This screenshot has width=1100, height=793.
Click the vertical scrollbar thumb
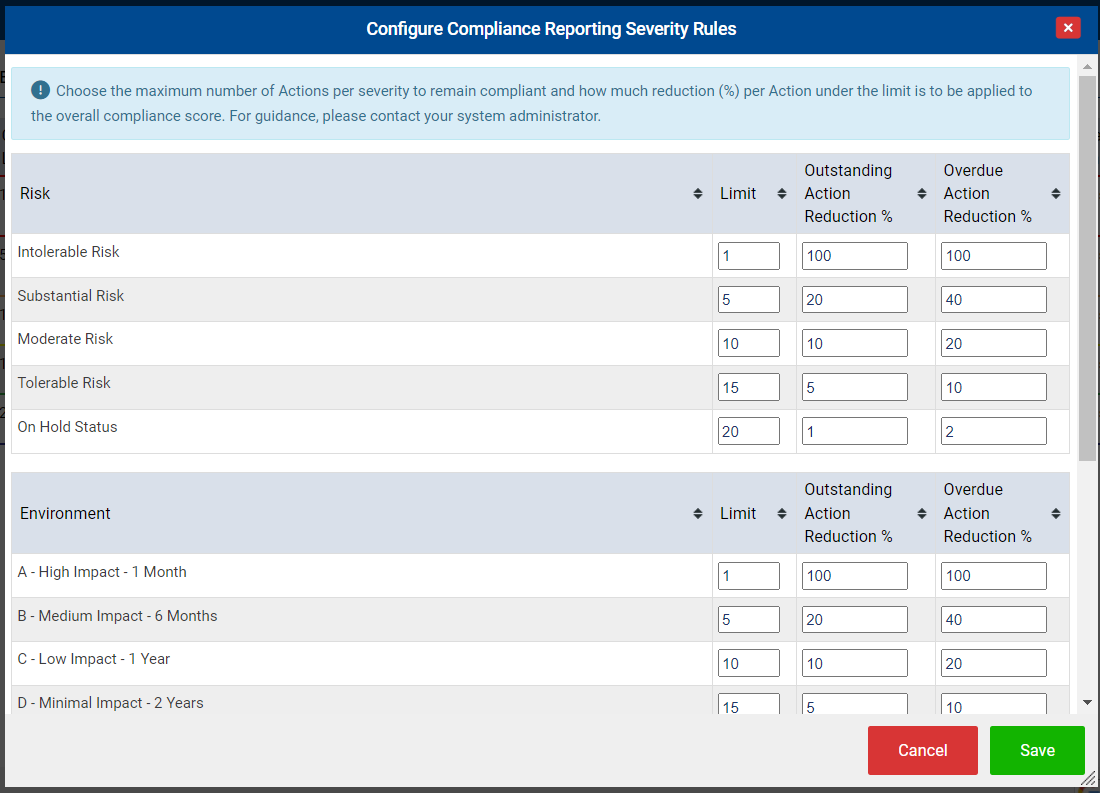coord(1087,268)
